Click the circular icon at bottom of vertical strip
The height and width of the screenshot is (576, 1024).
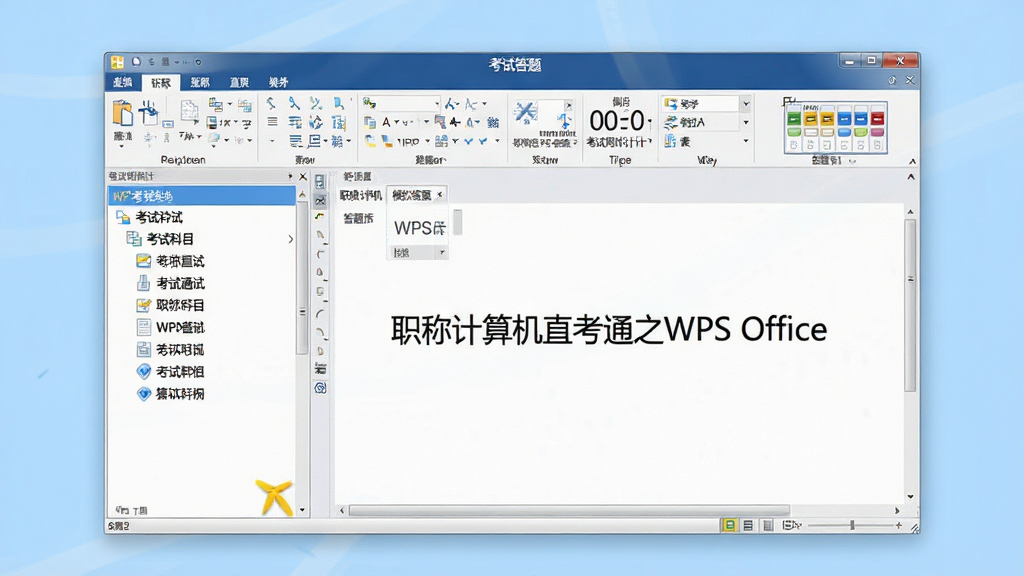click(x=320, y=388)
